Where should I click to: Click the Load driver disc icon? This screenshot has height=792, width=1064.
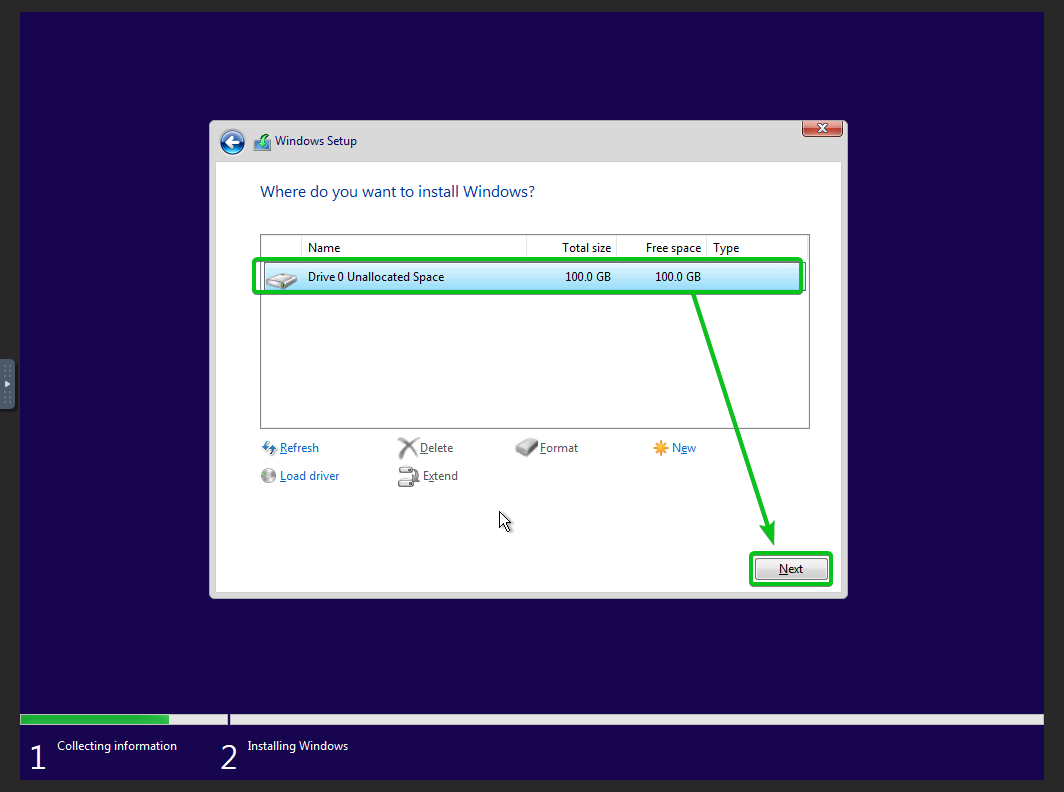point(268,476)
